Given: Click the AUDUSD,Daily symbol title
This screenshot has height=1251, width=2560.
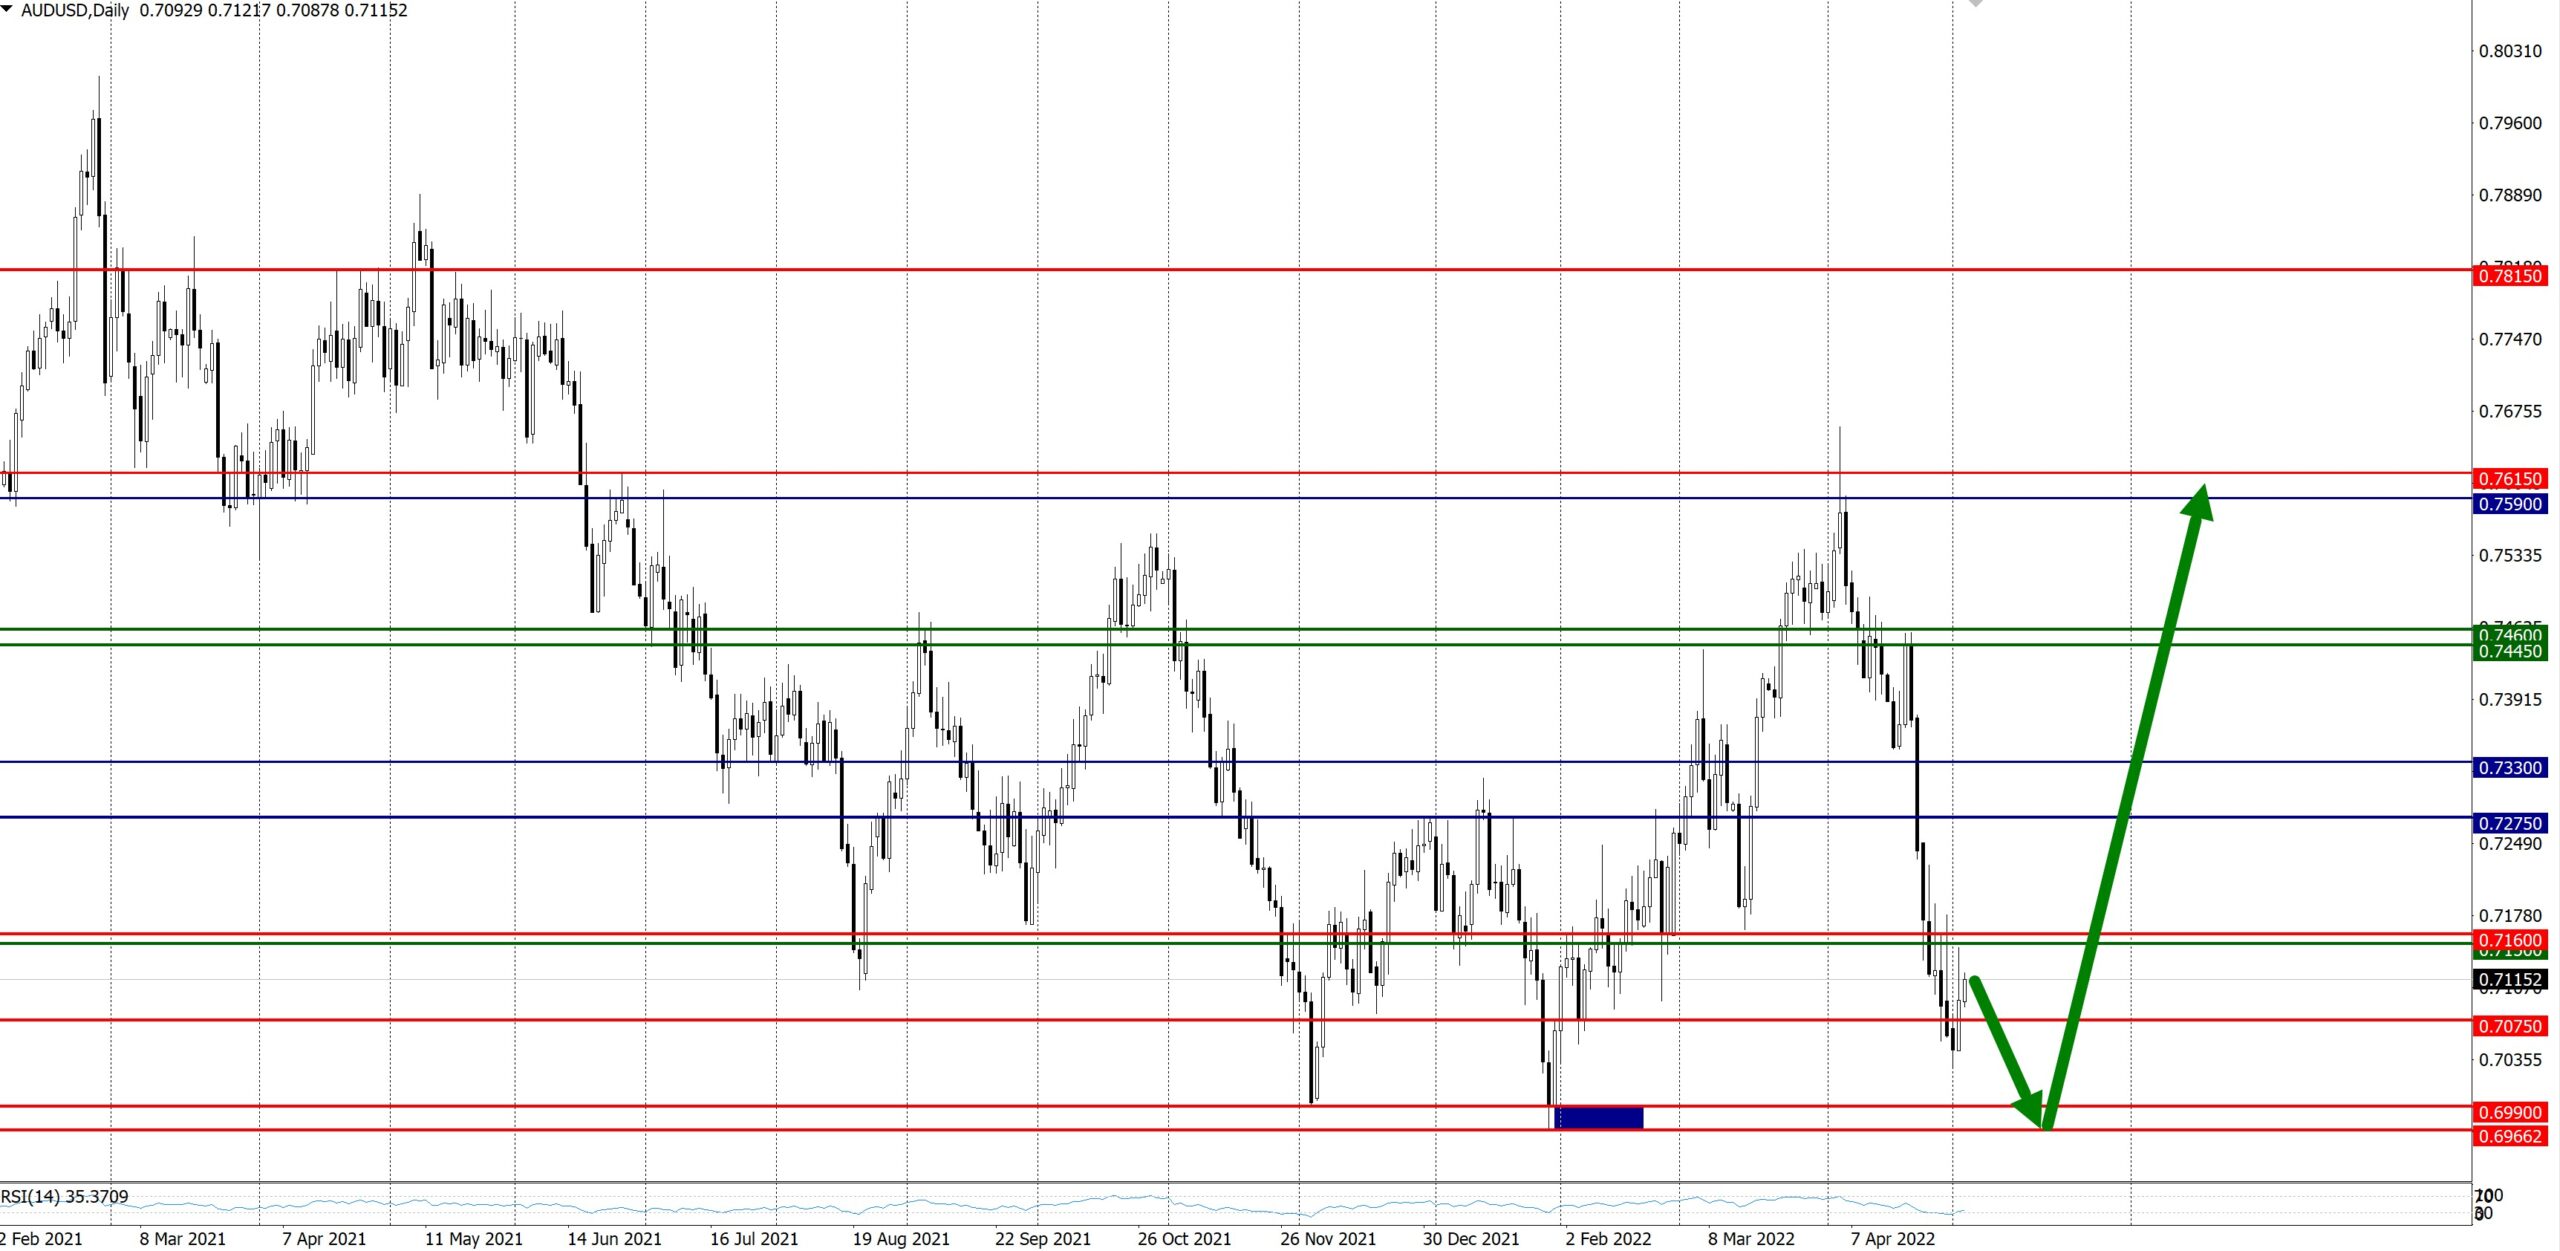Looking at the screenshot, I should 76,10.
